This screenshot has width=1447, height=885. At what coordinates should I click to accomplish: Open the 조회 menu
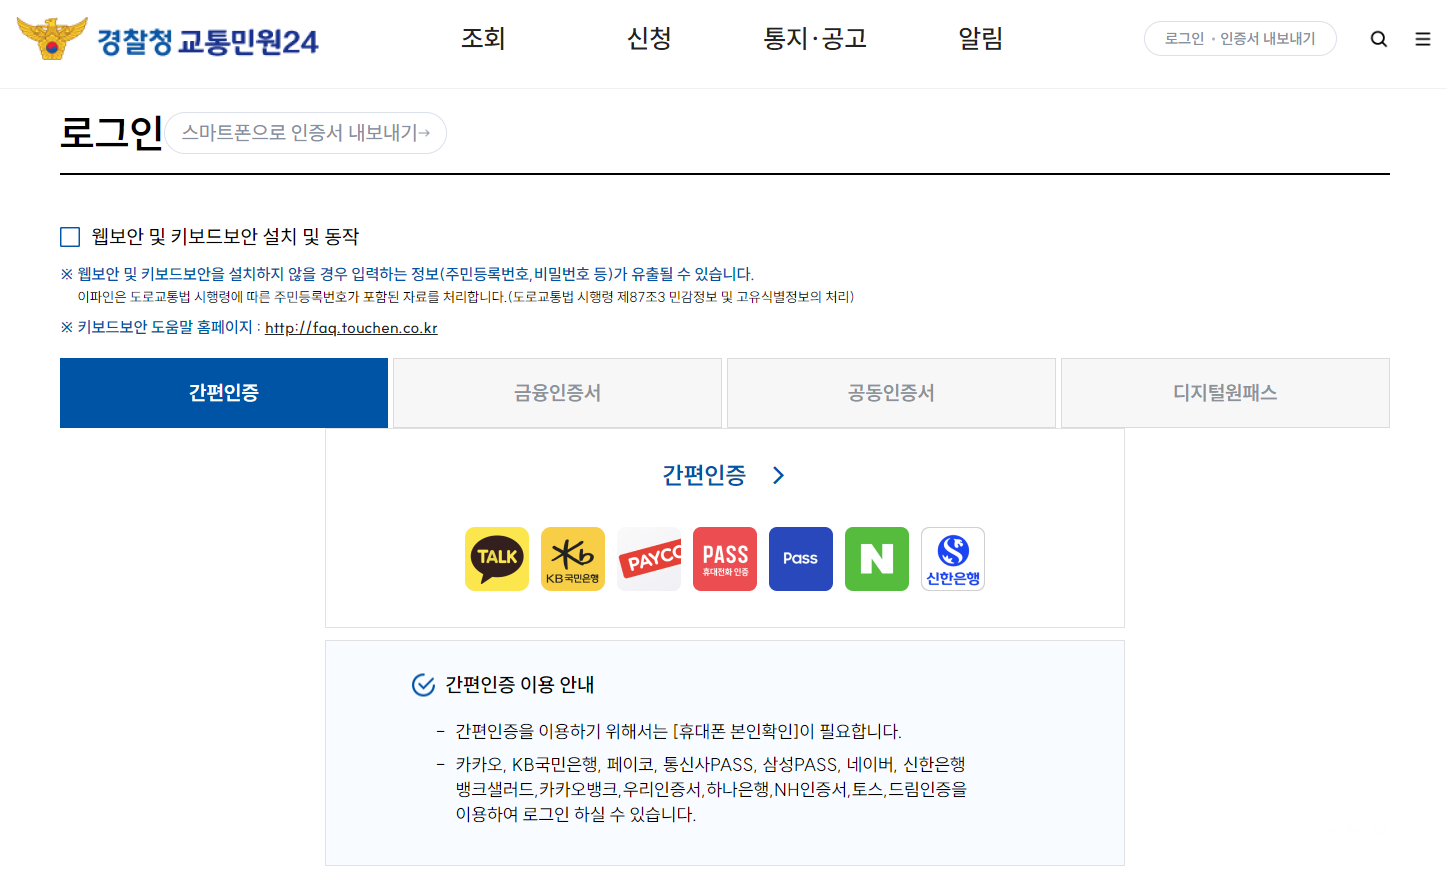click(x=483, y=38)
